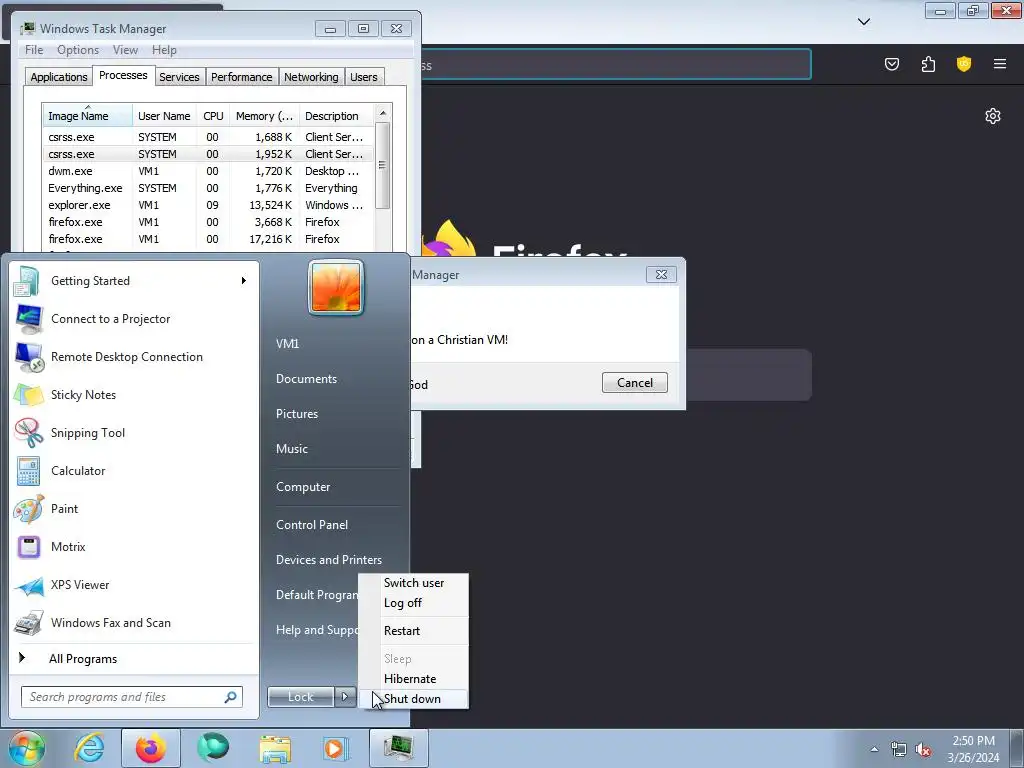Click process list vertical scrollbar thumb
Viewport: 1024px width, 768px height.
[383, 165]
